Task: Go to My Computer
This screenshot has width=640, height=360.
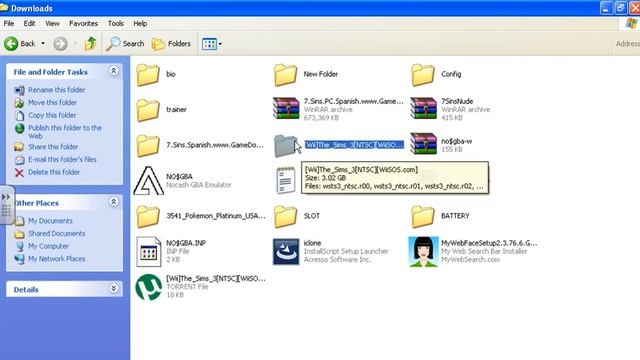Action: click(x=48, y=246)
